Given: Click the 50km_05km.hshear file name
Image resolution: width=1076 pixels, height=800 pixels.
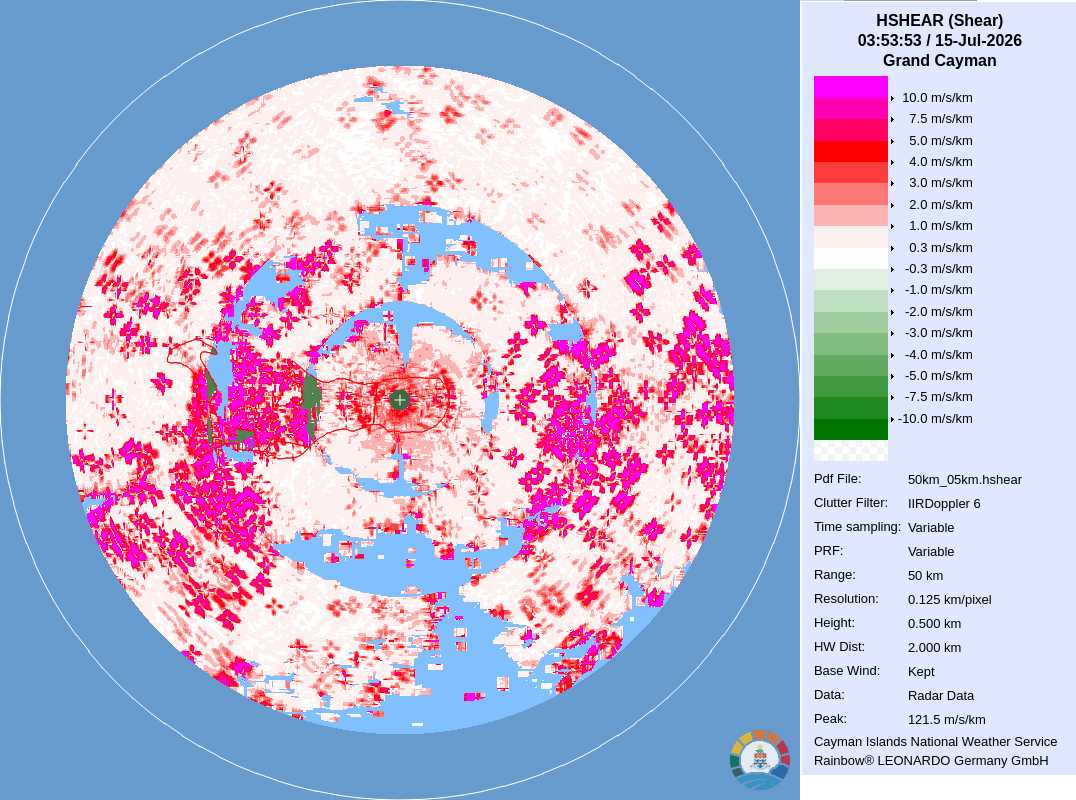Looking at the screenshot, I should [x=964, y=480].
